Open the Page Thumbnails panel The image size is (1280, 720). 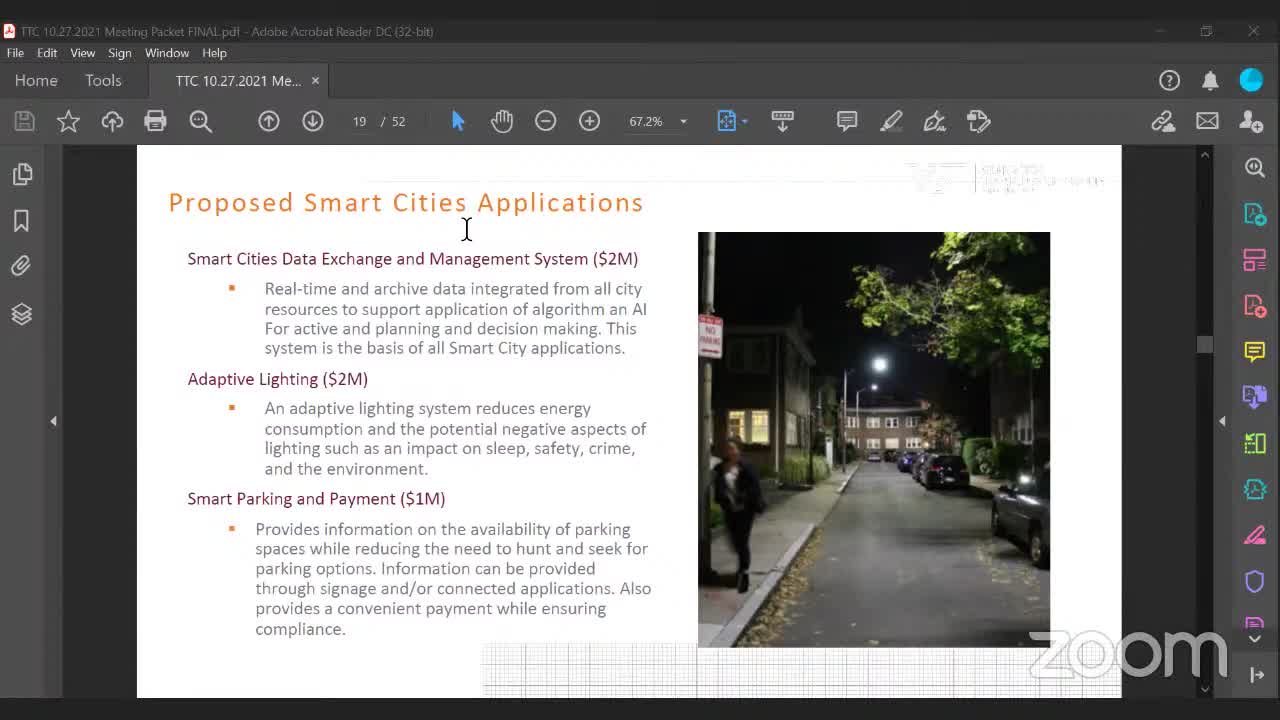[x=22, y=174]
